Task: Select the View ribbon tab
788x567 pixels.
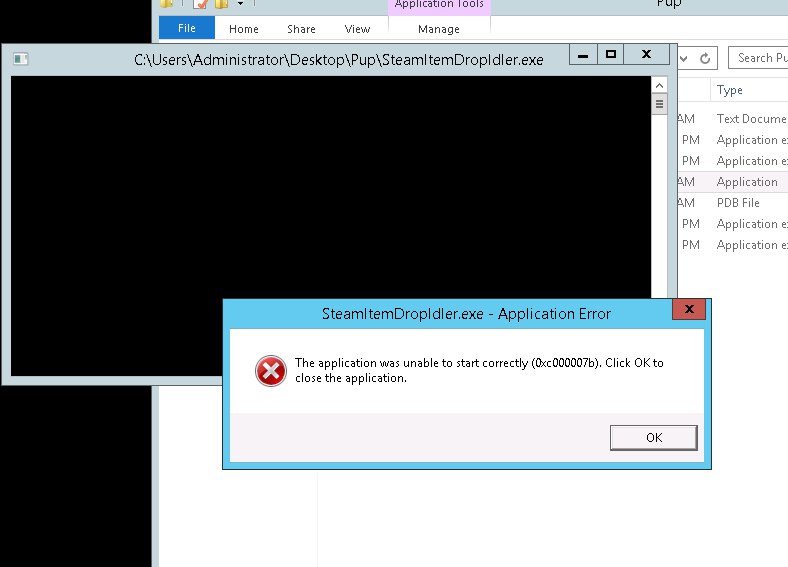Action: 357,29
